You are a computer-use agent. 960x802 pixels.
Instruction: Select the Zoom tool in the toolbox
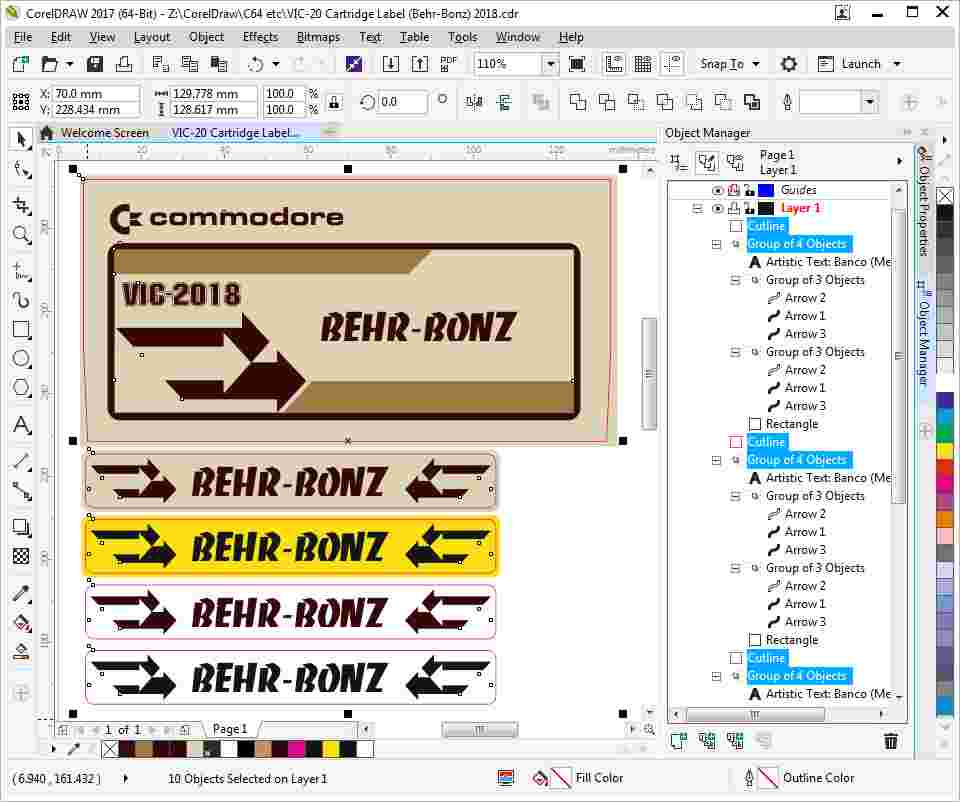coord(21,234)
